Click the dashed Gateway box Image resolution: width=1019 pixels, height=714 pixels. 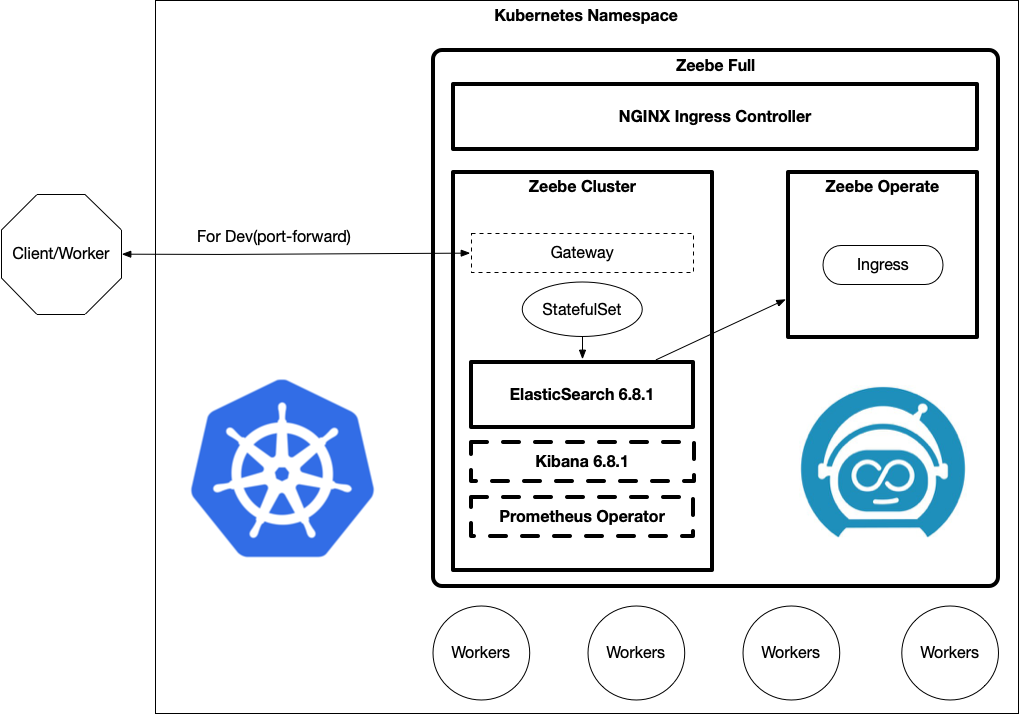(x=582, y=253)
